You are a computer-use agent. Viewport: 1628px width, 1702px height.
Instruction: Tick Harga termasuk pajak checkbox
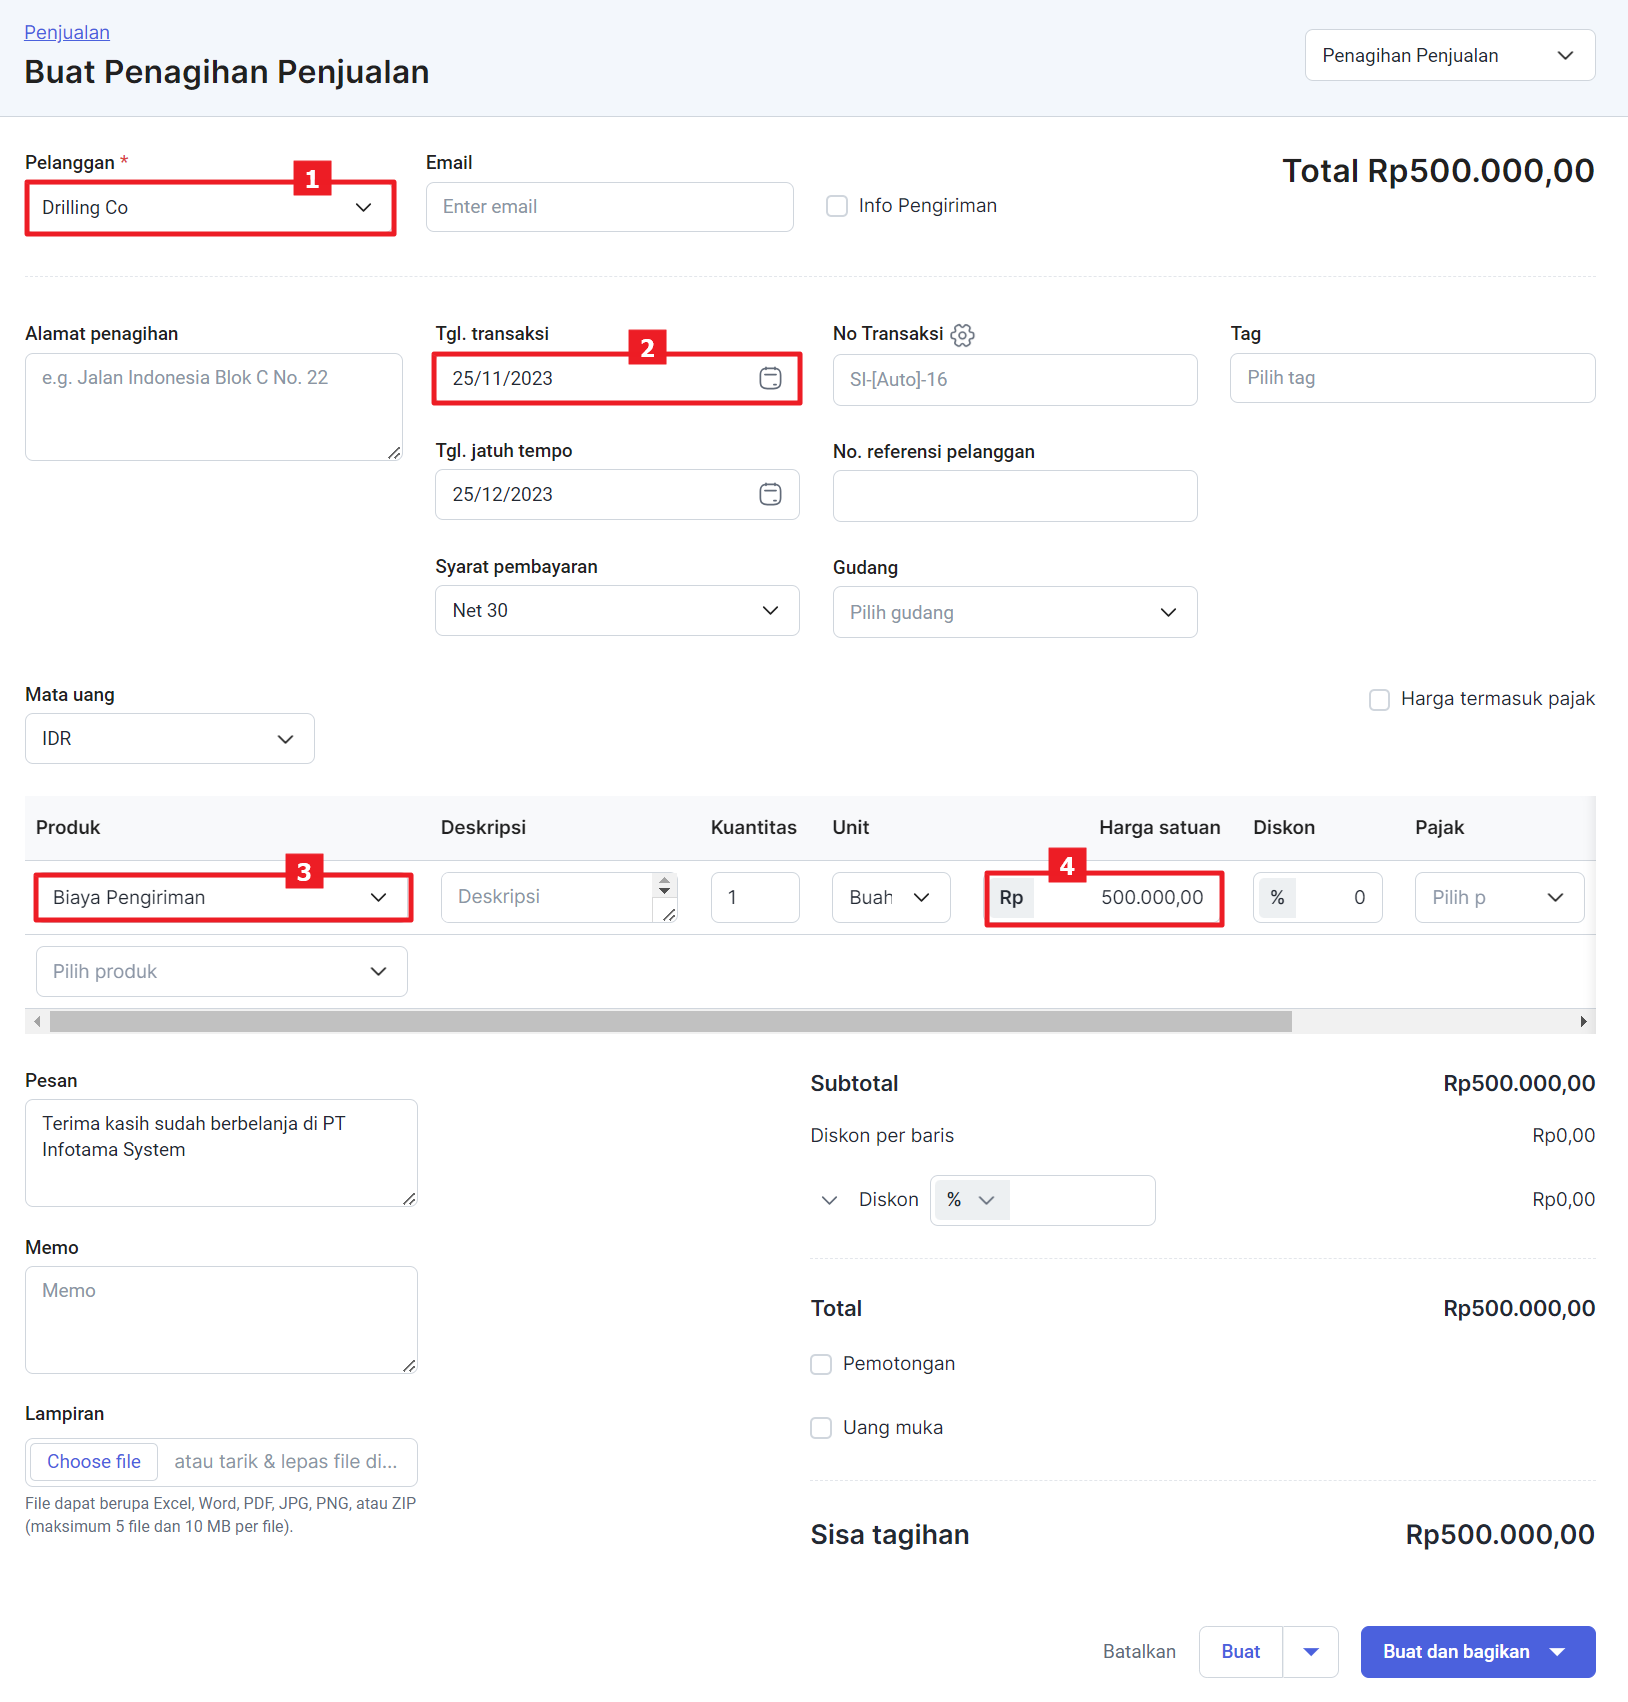click(x=1379, y=700)
